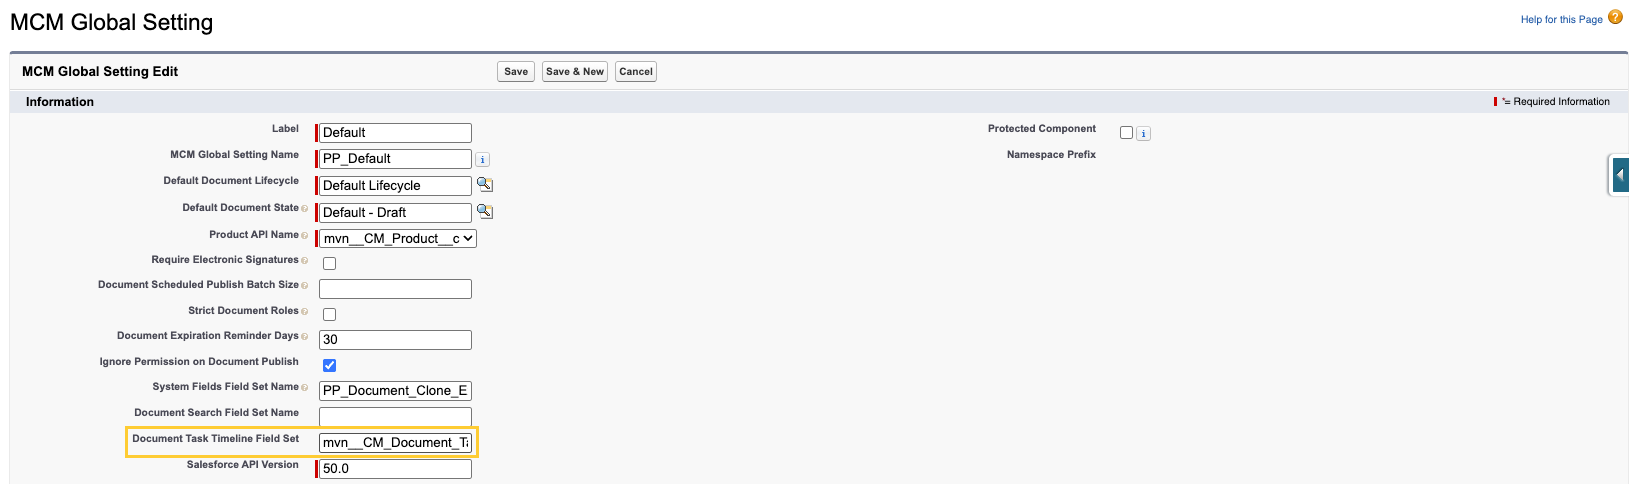Open the Help for this Page question-mark icon
The height and width of the screenshot is (484, 1637).
click(x=1615, y=17)
